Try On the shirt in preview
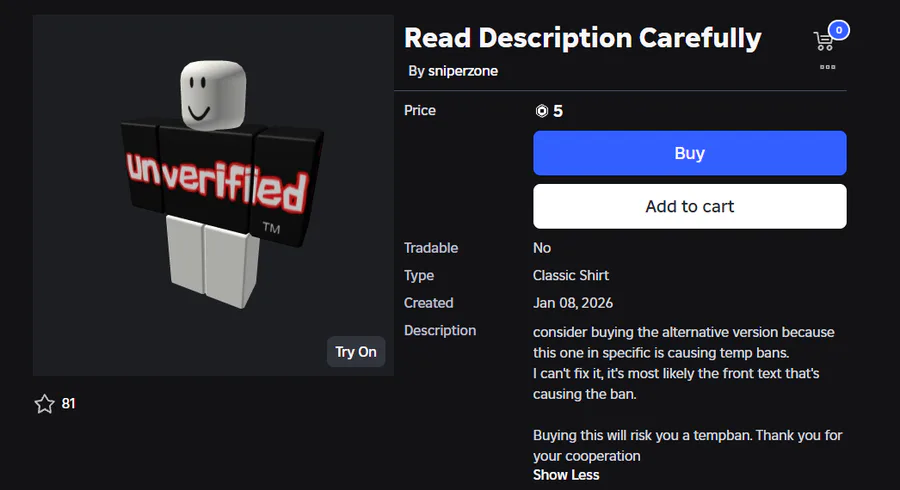 356,352
